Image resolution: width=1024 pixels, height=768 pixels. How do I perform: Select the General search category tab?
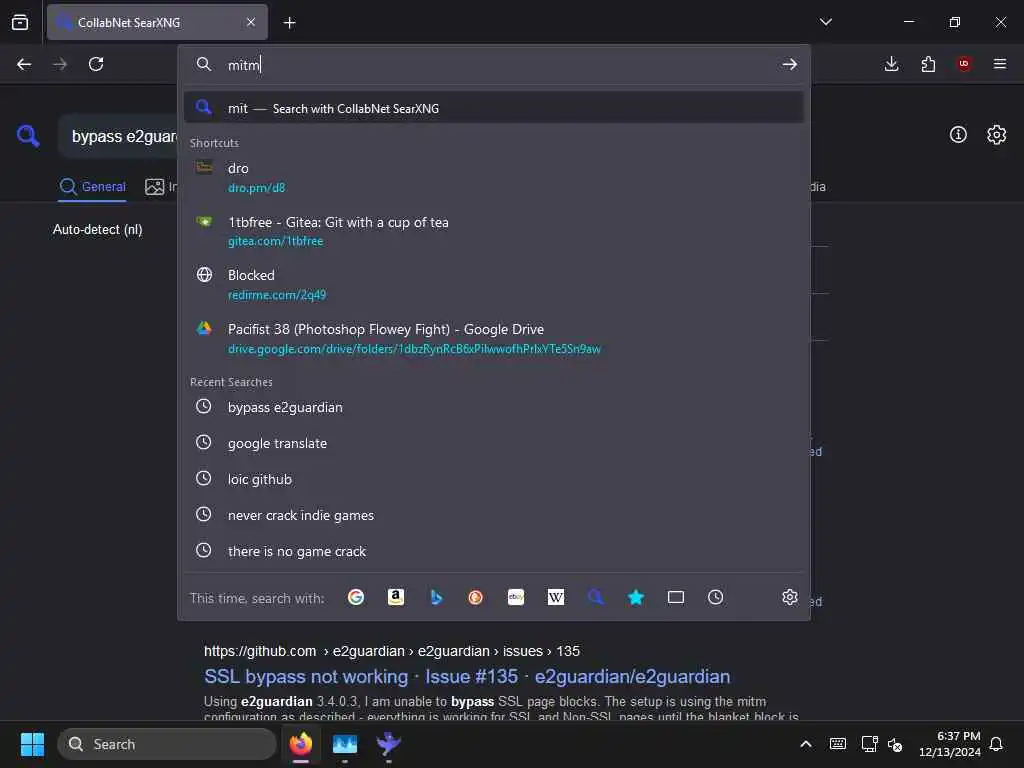tap(92, 187)
